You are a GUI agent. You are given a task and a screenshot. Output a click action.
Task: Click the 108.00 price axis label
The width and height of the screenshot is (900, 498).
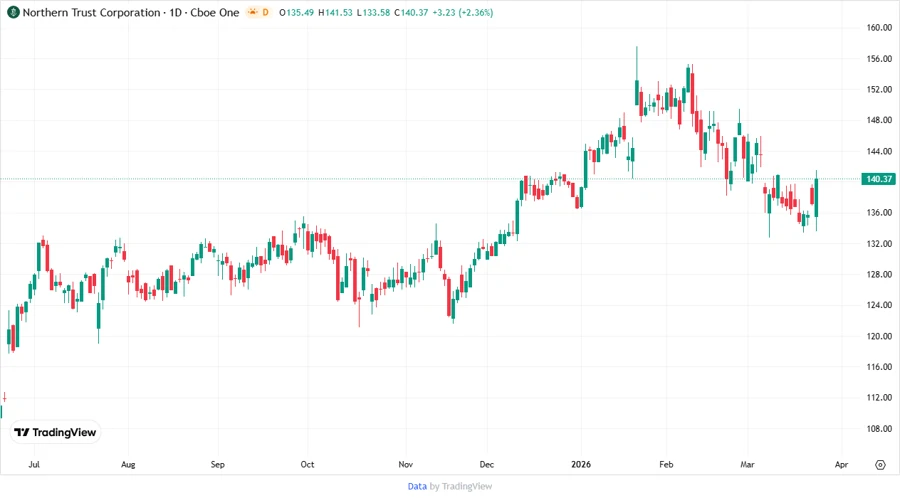pyautogui.click(x=879, y=429)
